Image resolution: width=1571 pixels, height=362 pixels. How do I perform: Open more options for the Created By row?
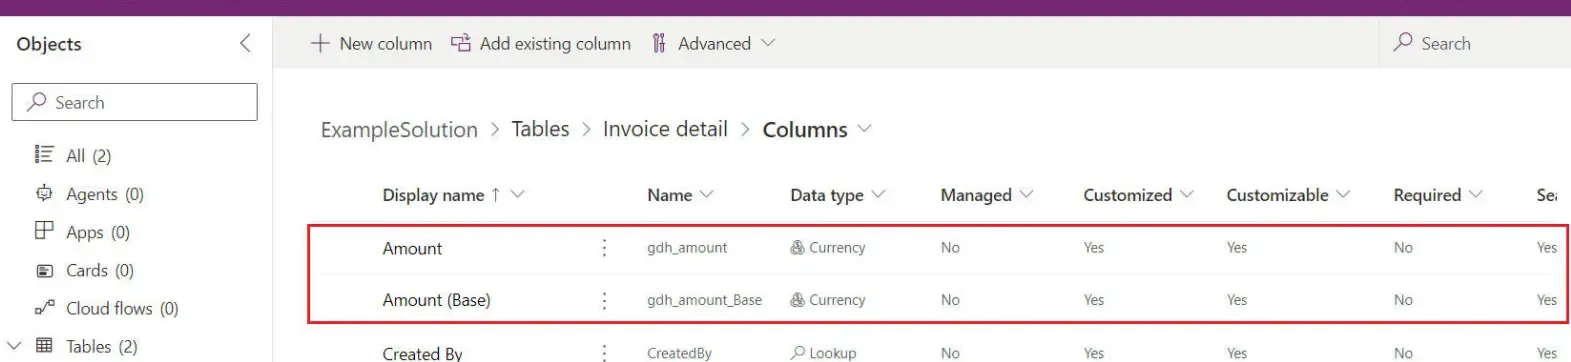click(604, 352)
